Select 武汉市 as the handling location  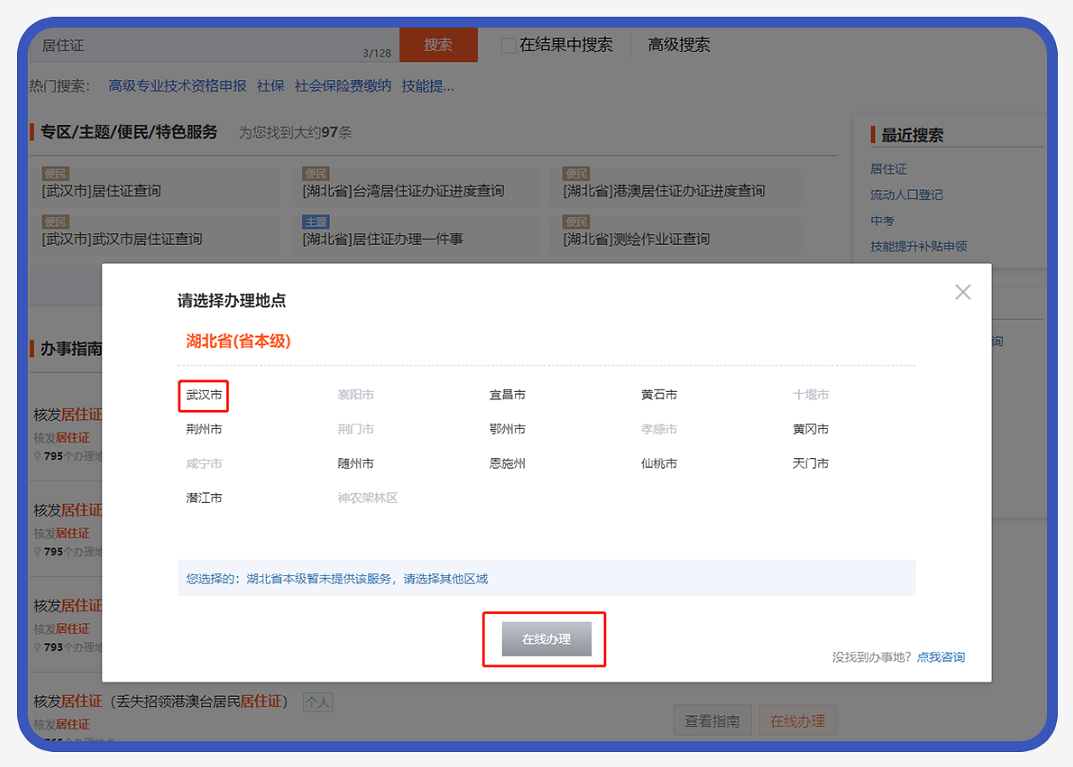[204, 395]
